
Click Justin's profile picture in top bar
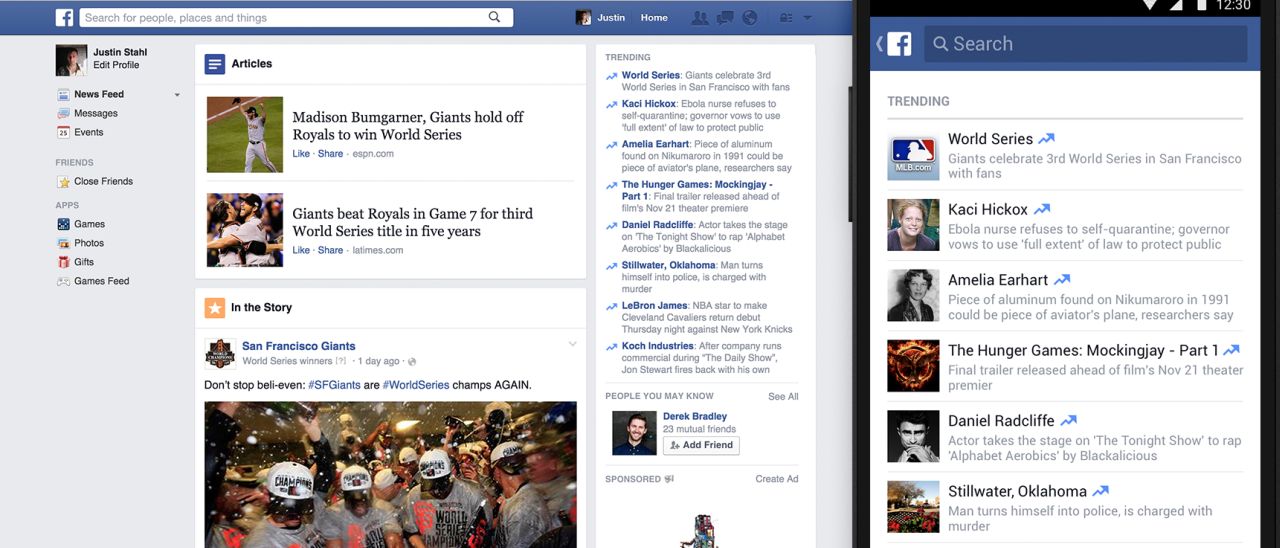(584, 18)
